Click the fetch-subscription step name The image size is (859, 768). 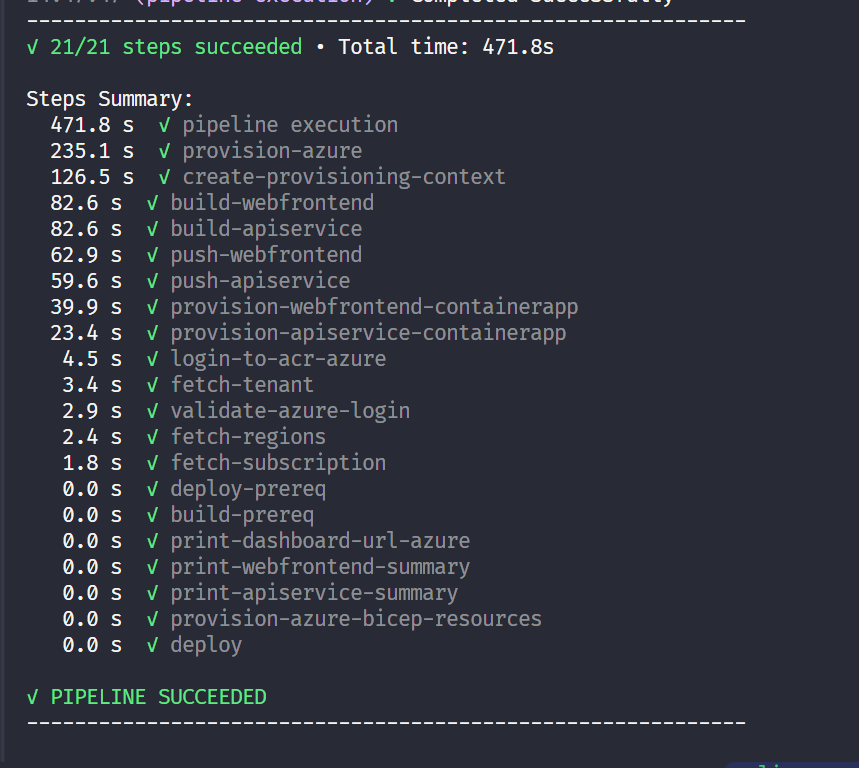278,463
